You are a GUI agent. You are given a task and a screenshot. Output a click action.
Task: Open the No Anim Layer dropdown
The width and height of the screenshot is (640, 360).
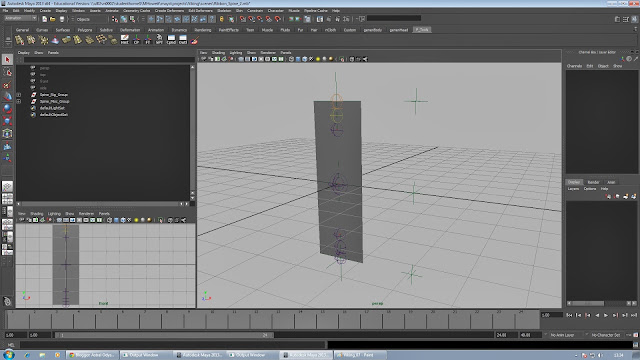tap(562, 335)
